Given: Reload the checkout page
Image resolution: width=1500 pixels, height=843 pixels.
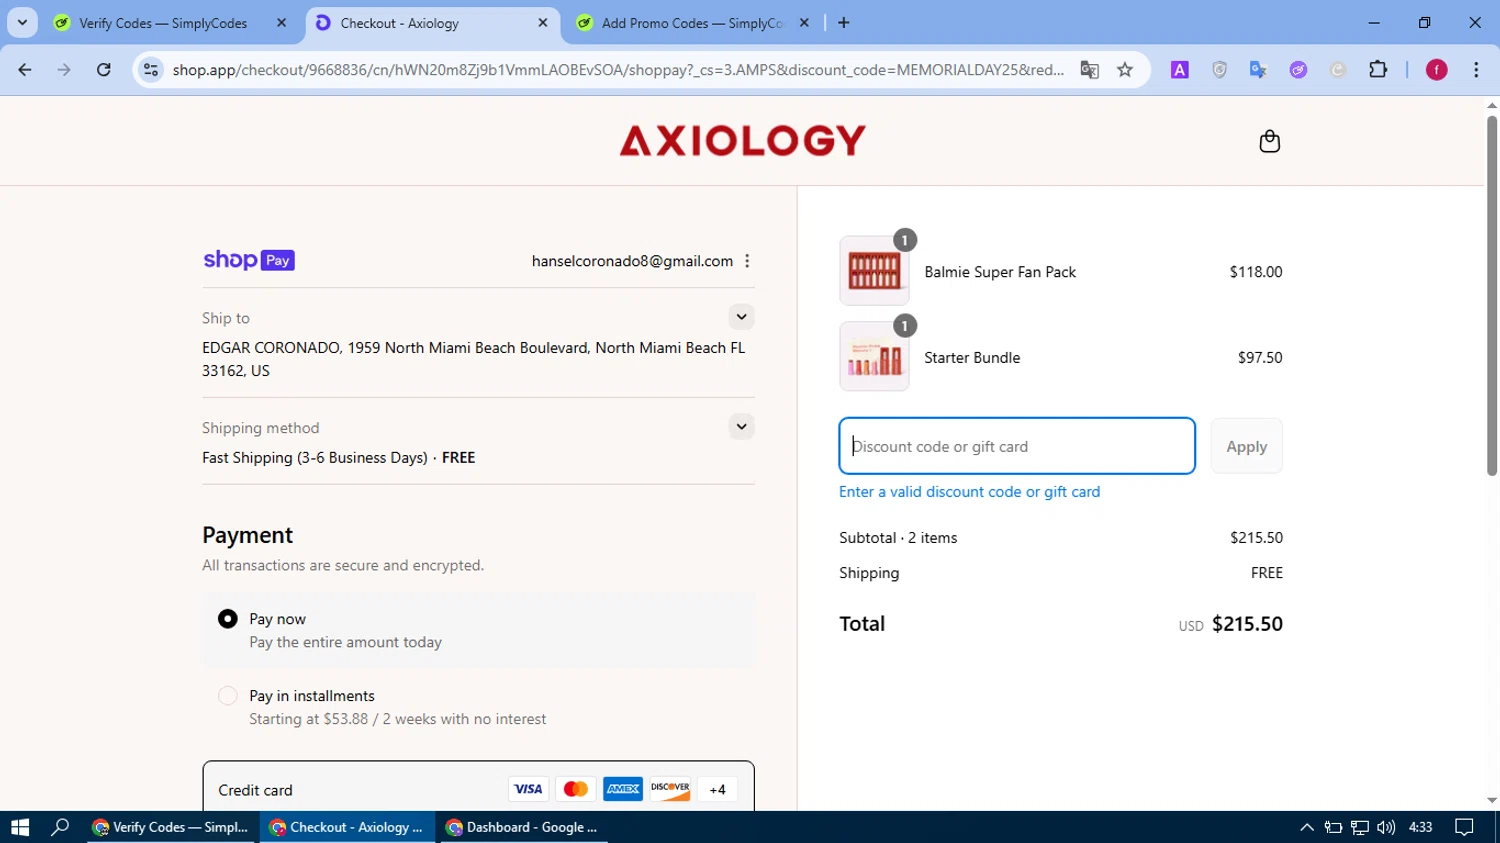Looking at the screenshot, I should click(104, 69).
